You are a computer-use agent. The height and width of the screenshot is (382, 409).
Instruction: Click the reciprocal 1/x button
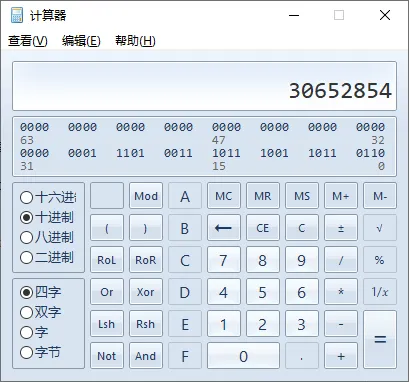pyautogui.click(x=380, y=292)
